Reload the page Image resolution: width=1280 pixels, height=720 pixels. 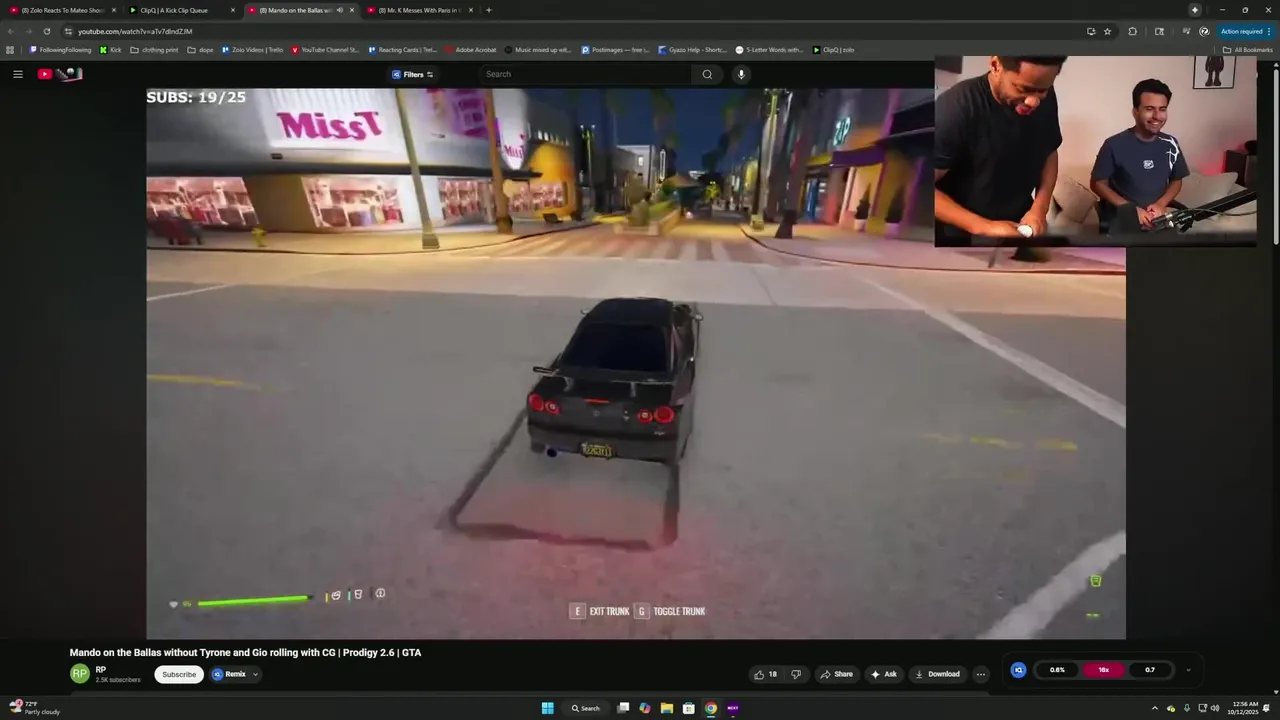46,31
